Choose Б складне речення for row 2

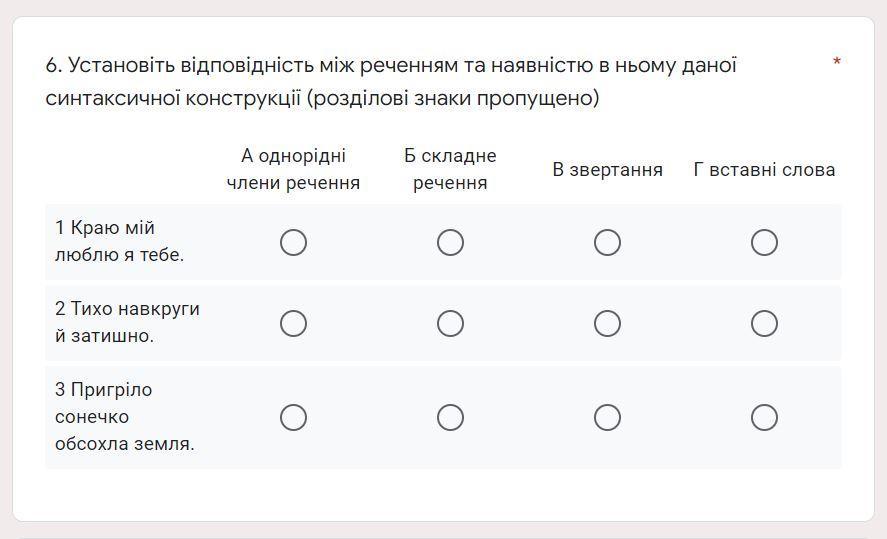click(x=450, y=324)
